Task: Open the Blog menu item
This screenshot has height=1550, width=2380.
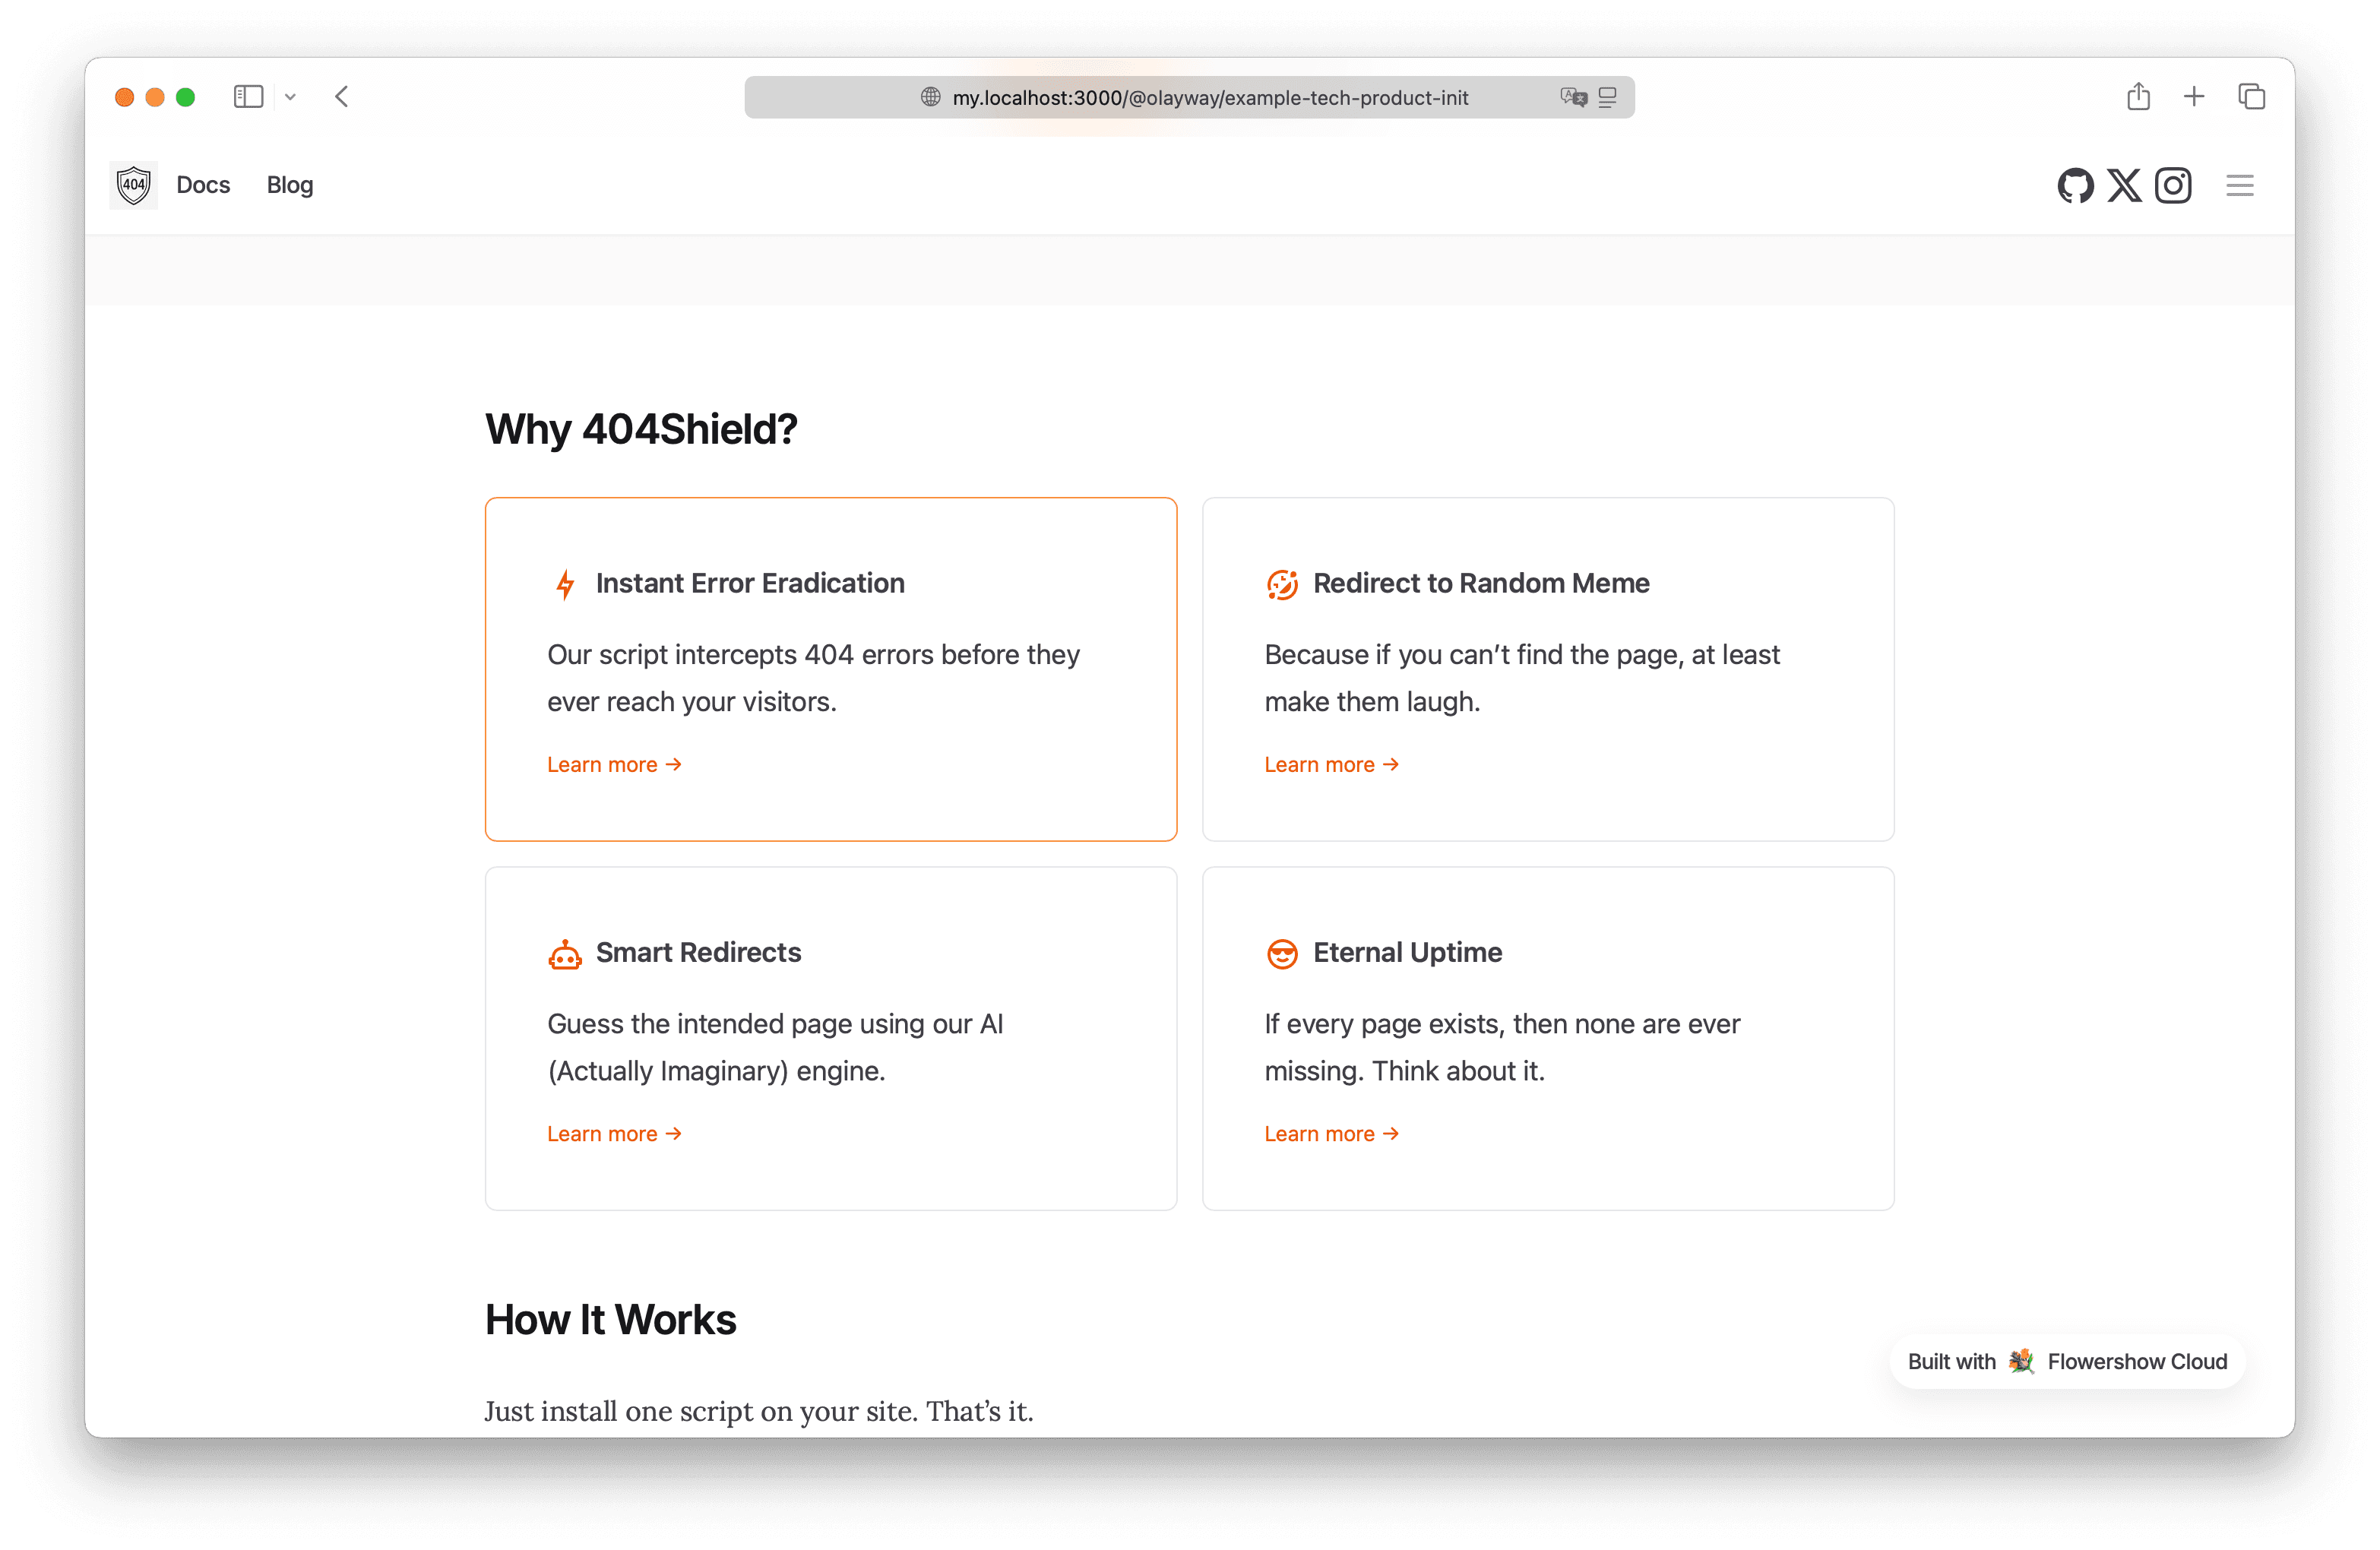Action: [x=290, y=185]
